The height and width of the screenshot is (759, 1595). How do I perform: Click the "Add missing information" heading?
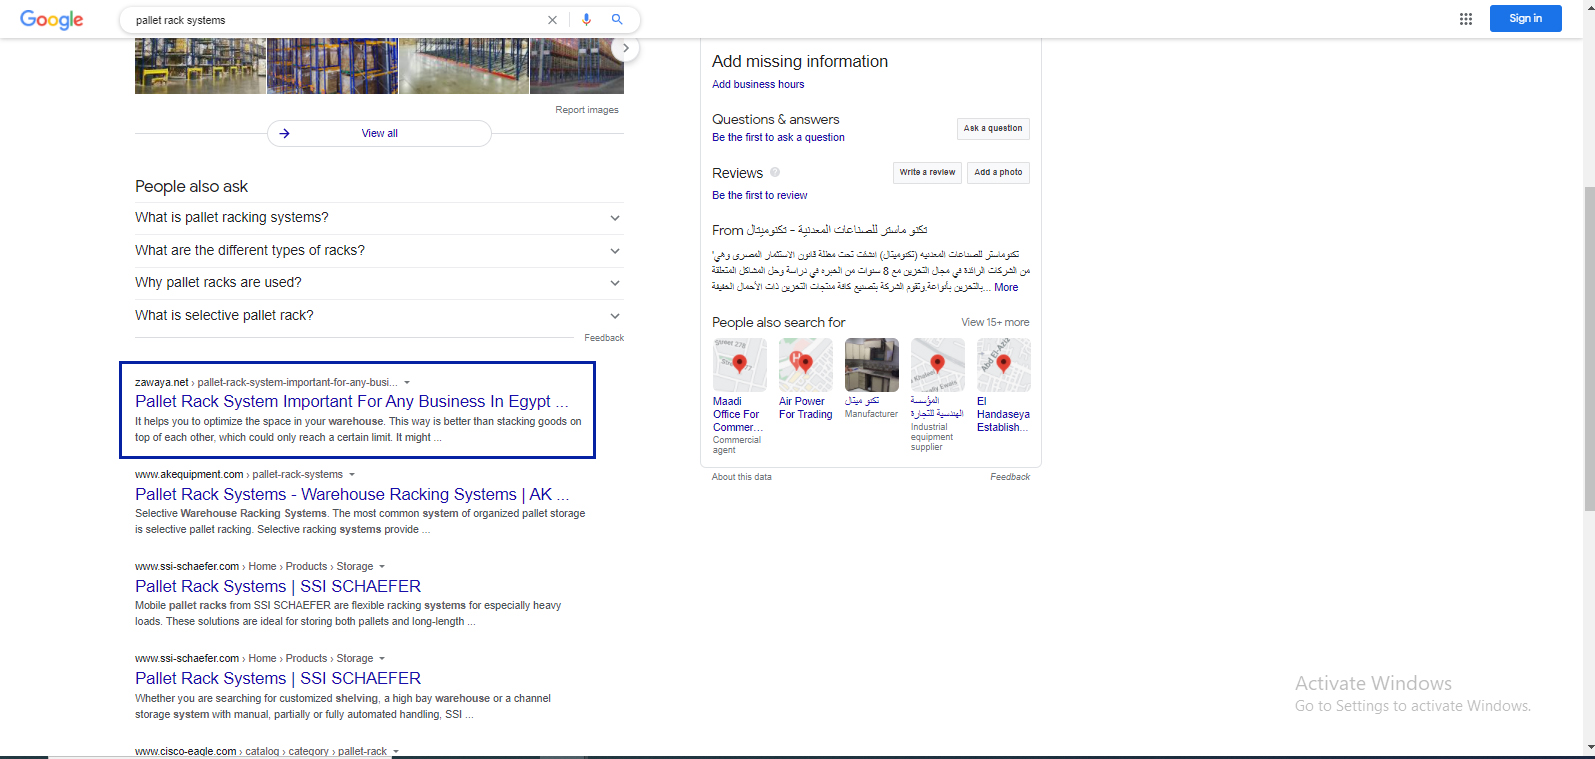[x=800, y=62]
